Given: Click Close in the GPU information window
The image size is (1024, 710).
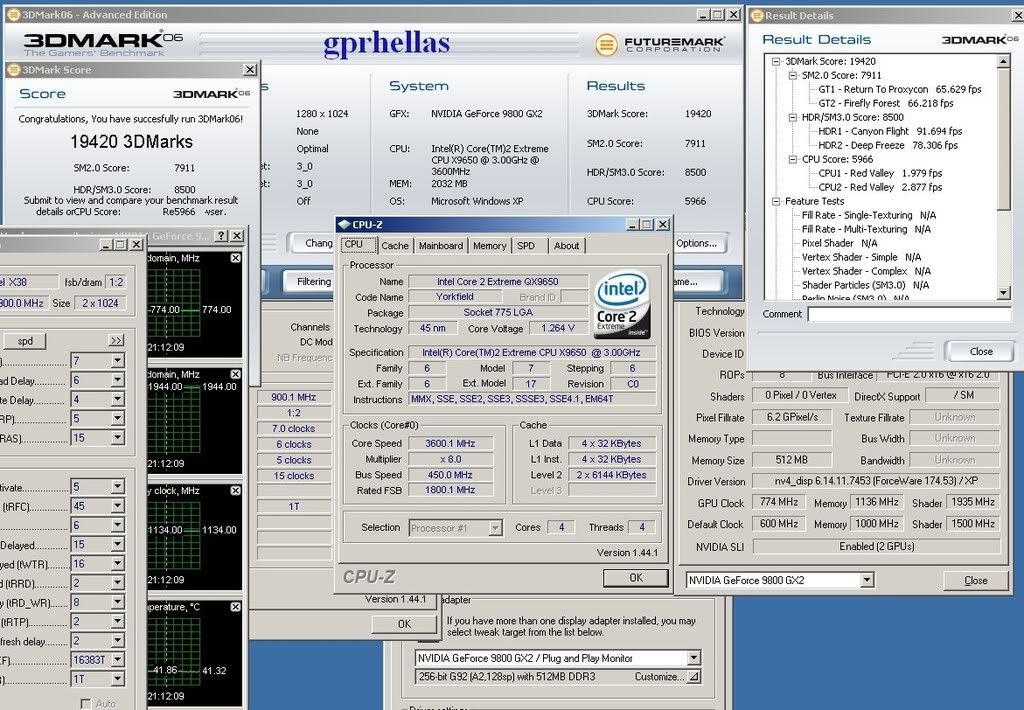Looking at the screenshot, I should click(x=975, y=580).
